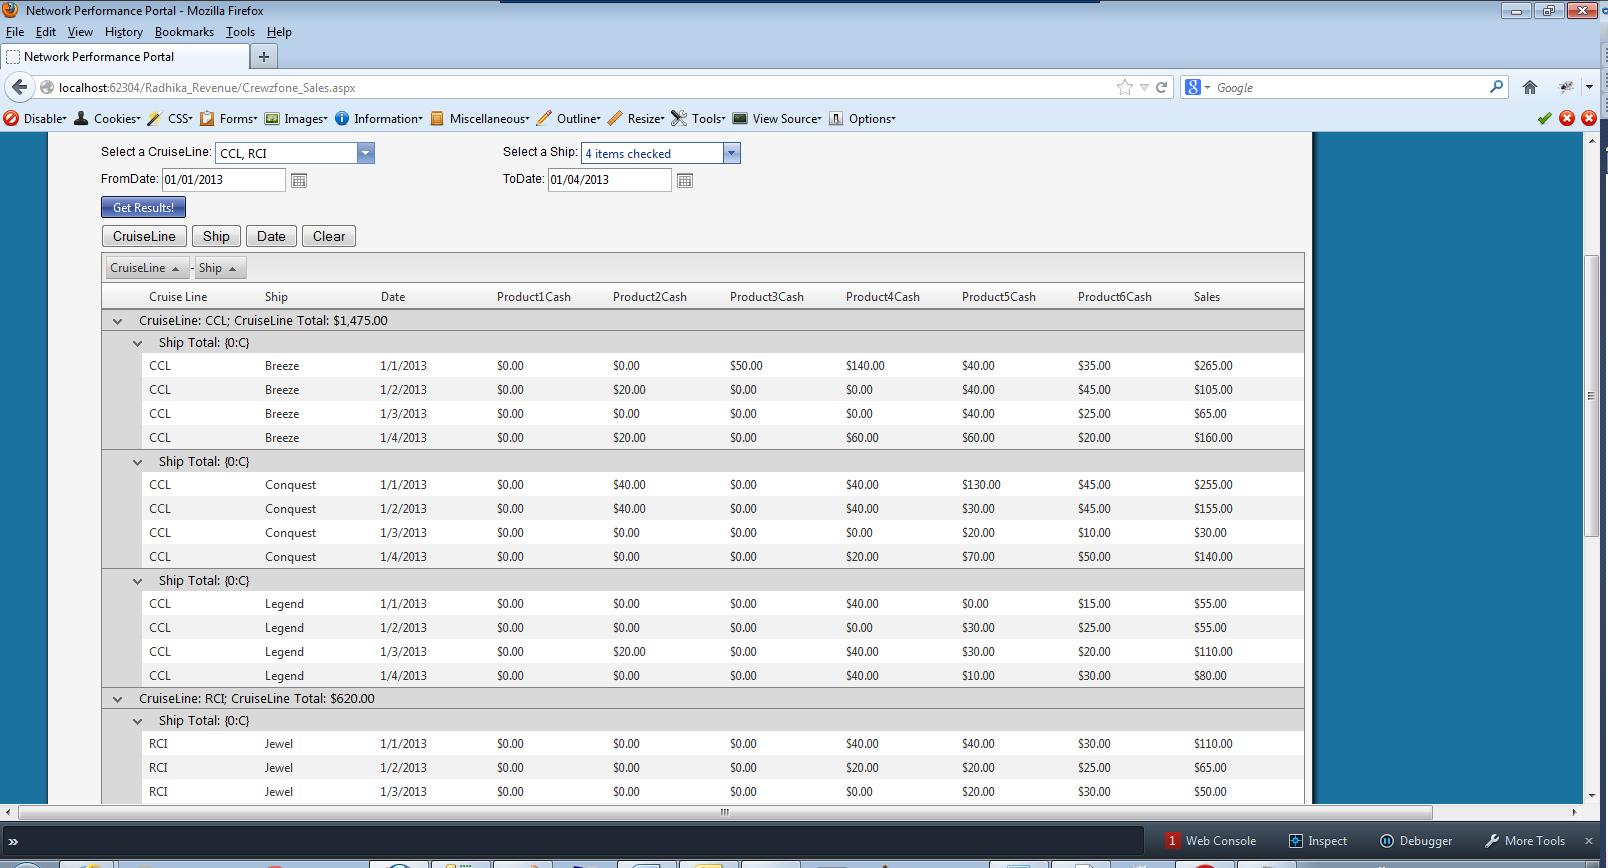Click the Get Results! button

[x=143, y=207]
